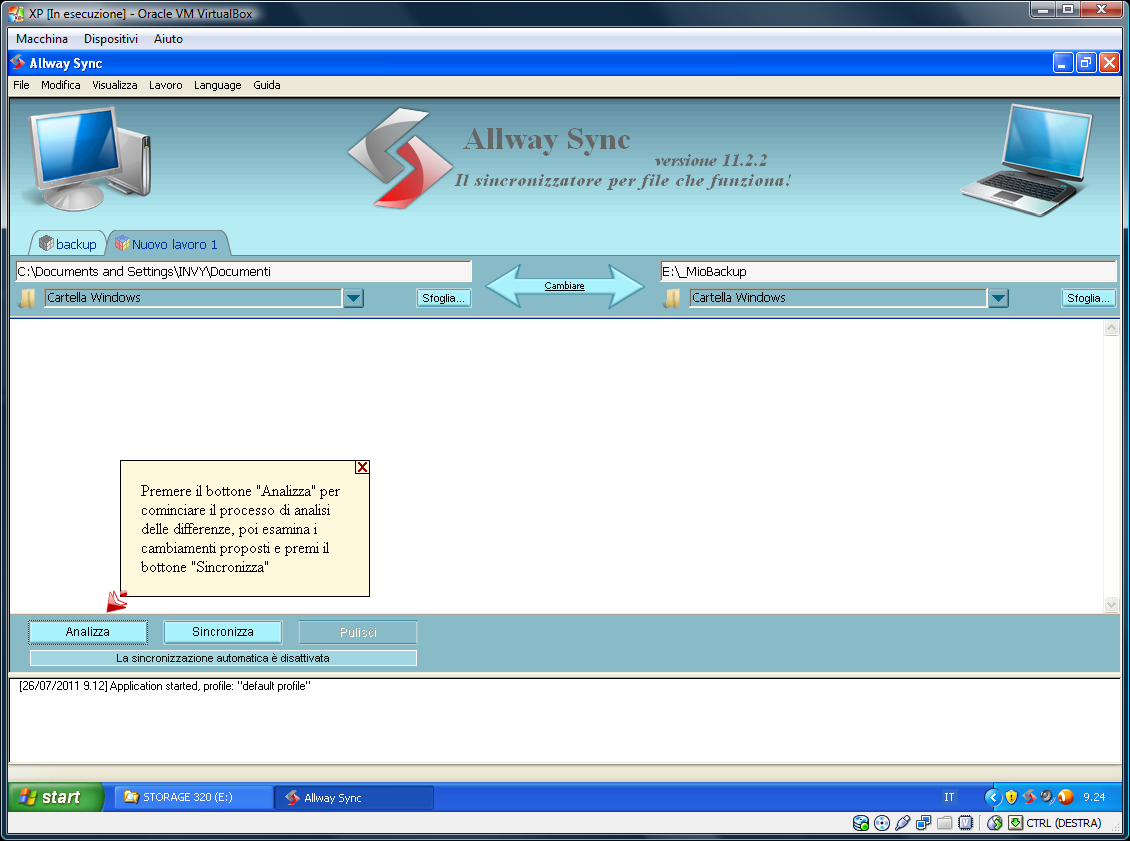Click the VirtualBox optical disc icon
Screen dimensions: 1130x841
click(x=881, y=823)
